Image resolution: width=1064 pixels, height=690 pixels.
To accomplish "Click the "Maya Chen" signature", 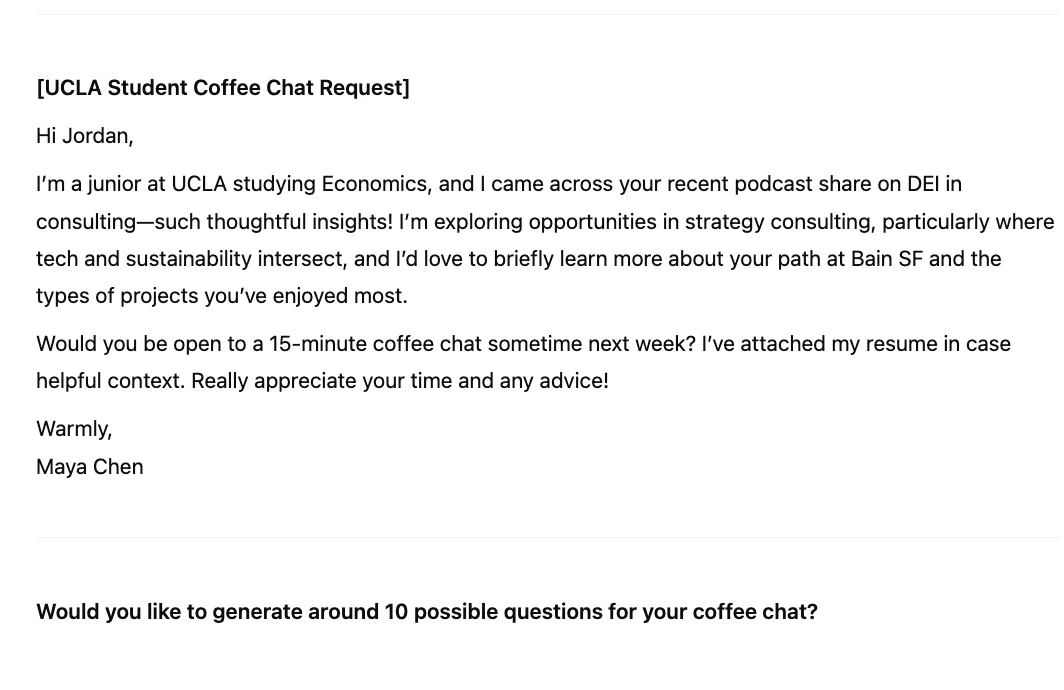I will [x=90, y=467].
